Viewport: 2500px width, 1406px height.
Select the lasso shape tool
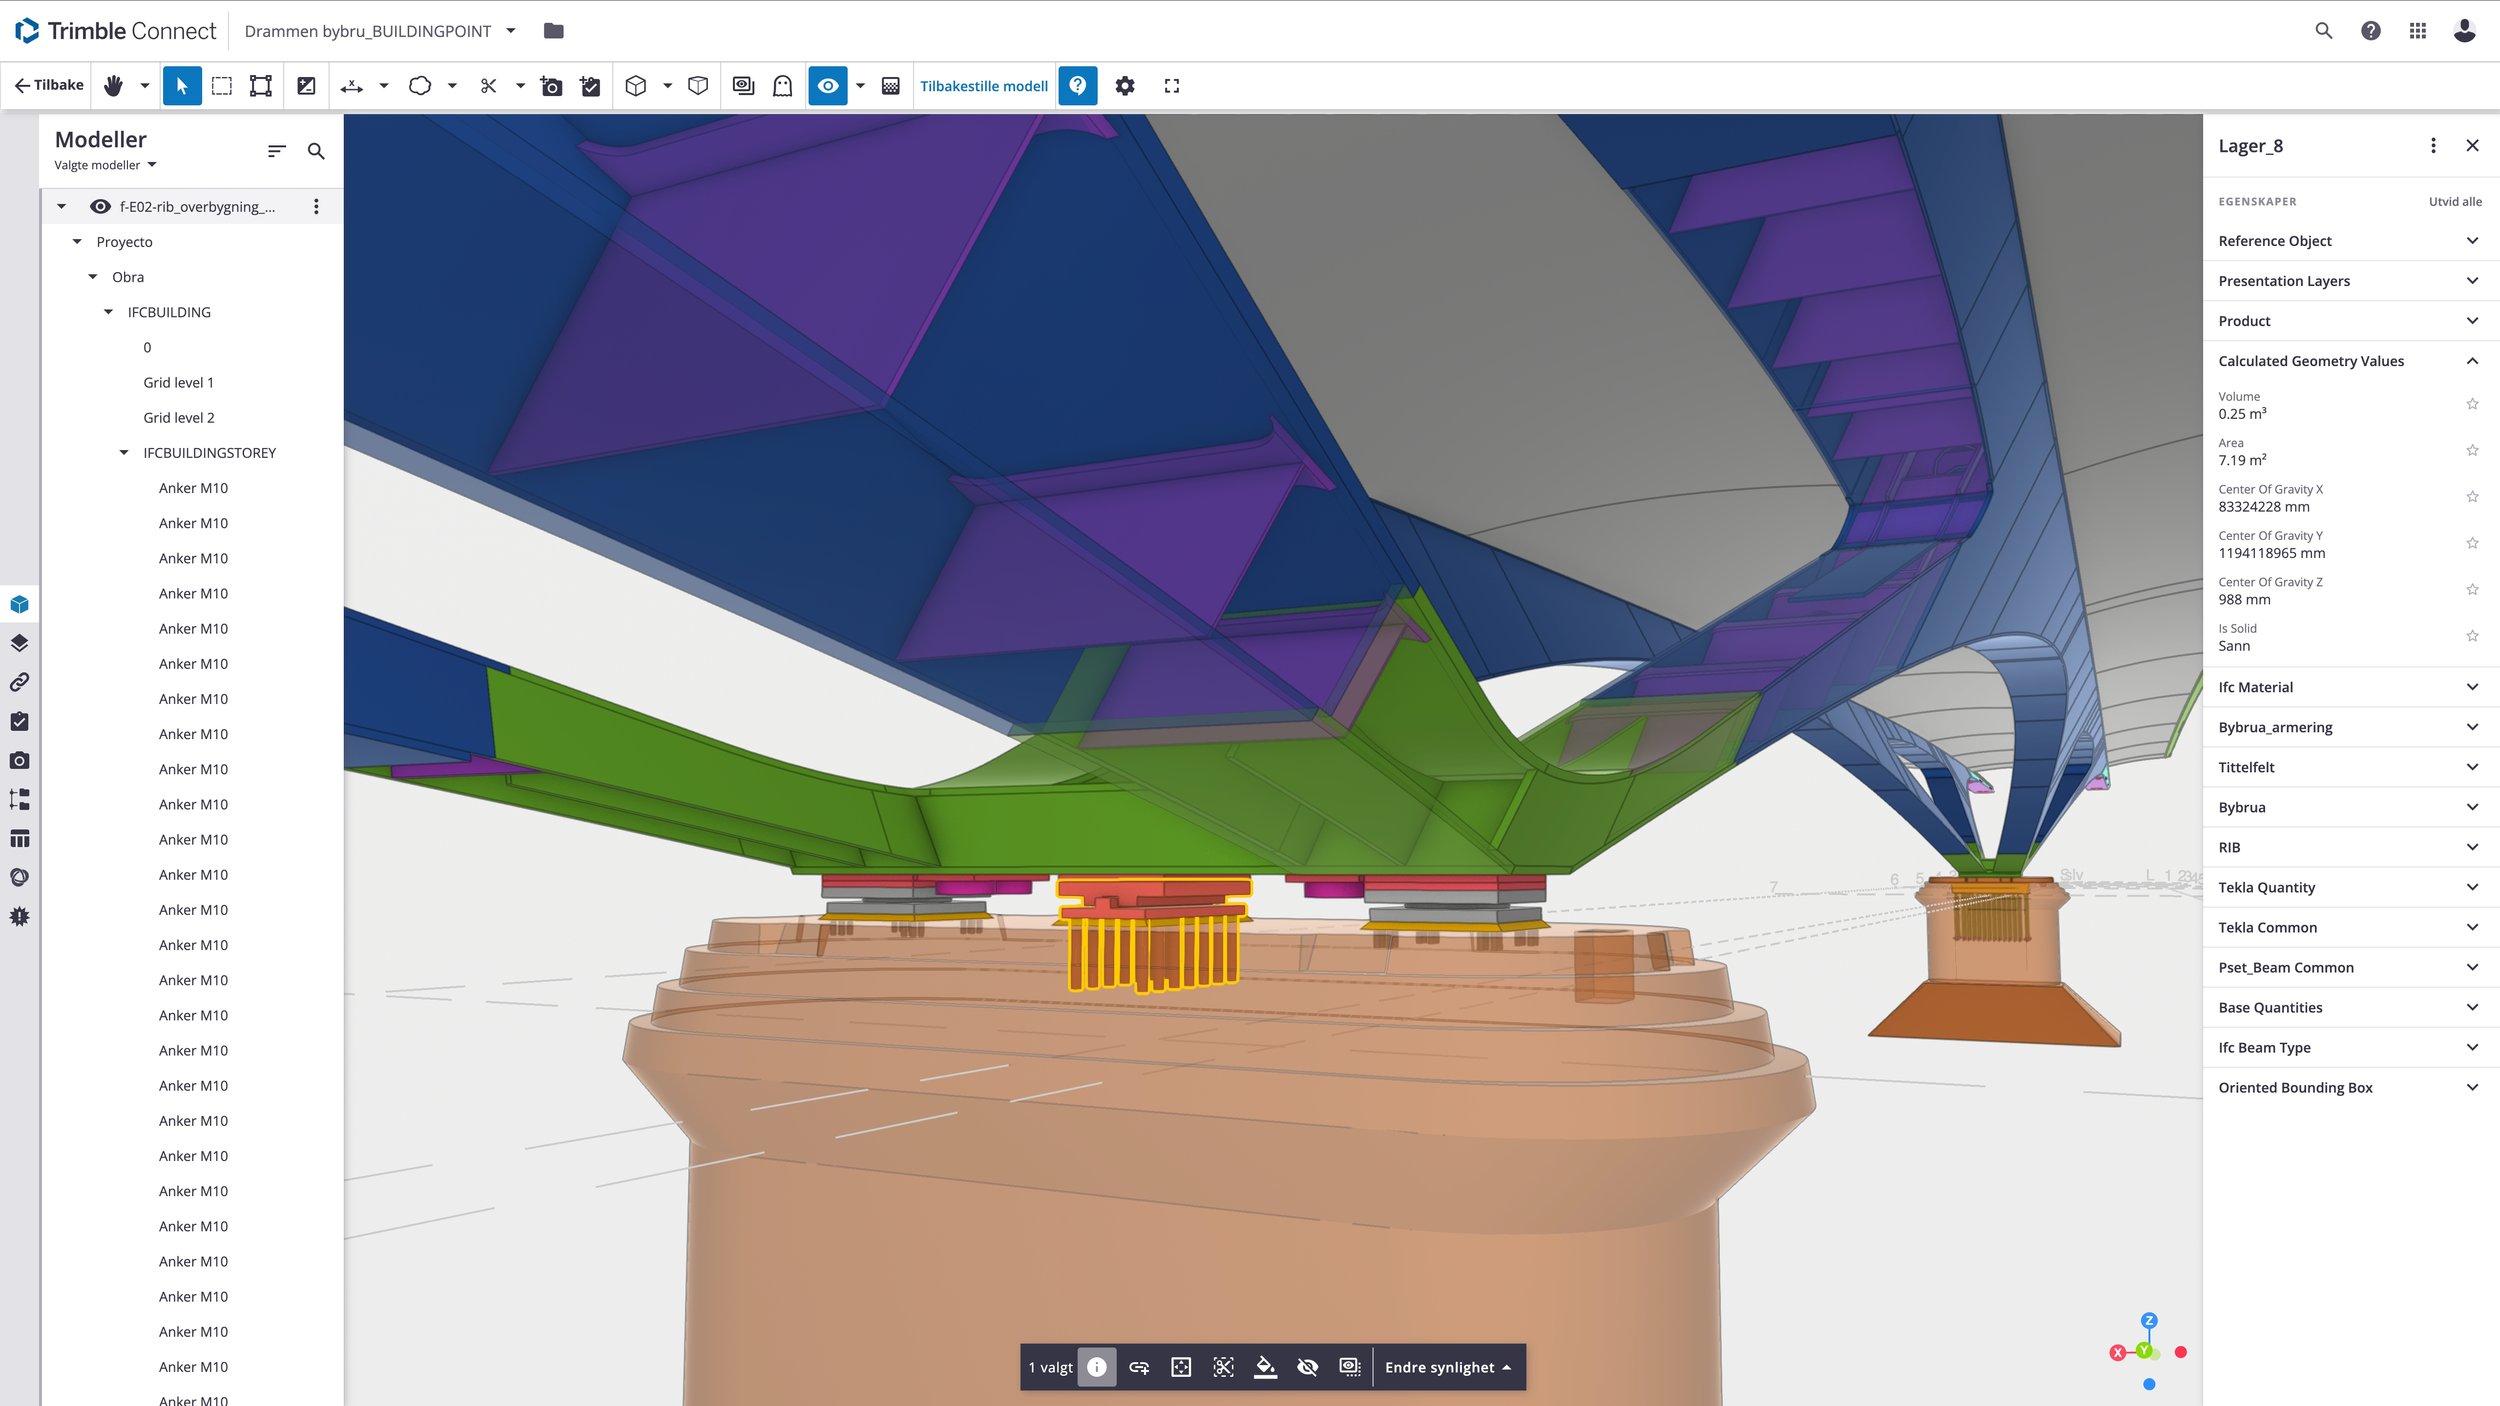(420, 86)
